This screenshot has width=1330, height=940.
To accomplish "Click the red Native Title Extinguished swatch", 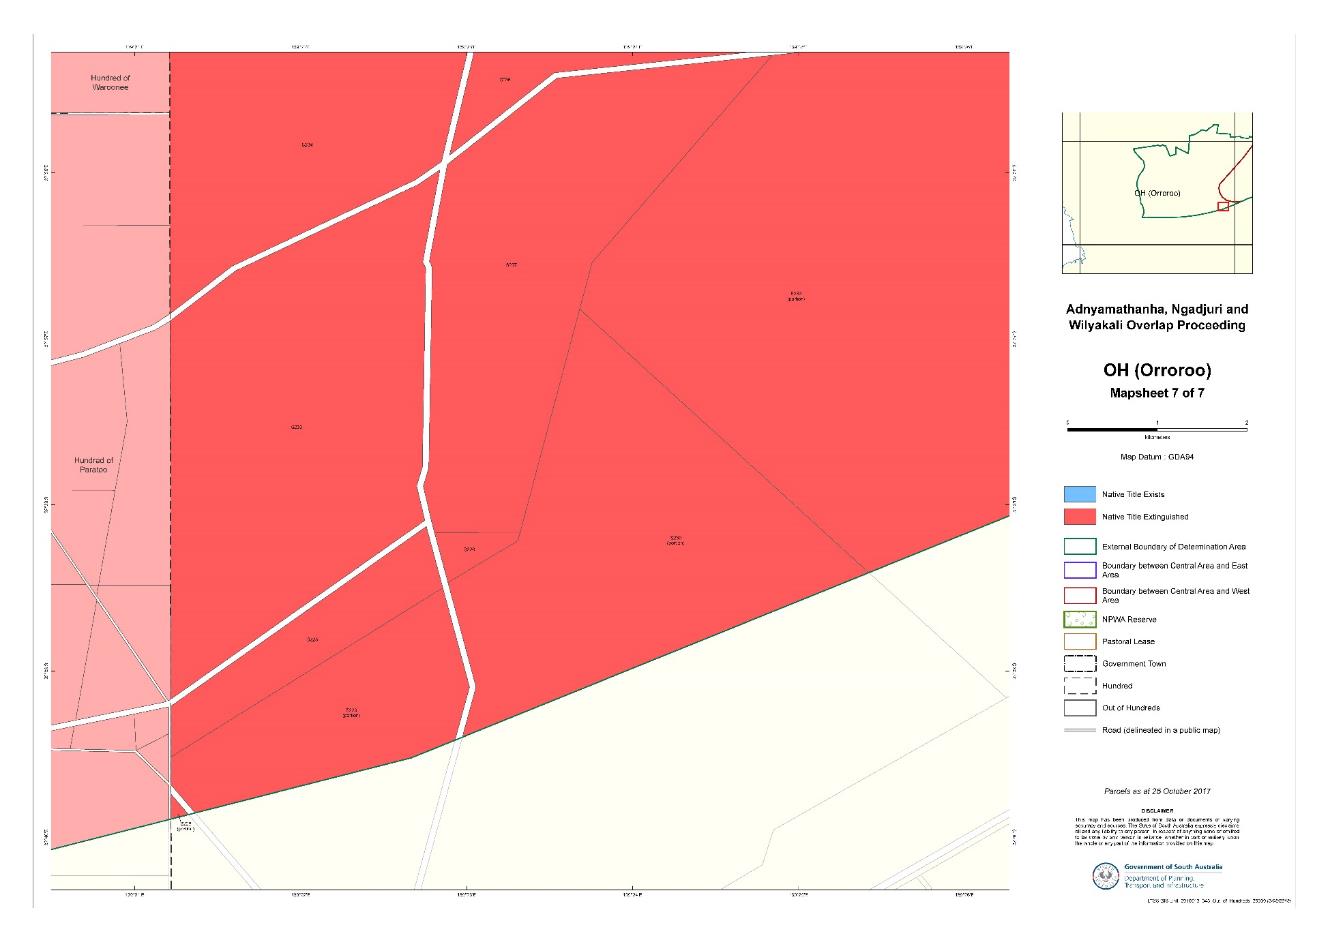I will 1080,517.
